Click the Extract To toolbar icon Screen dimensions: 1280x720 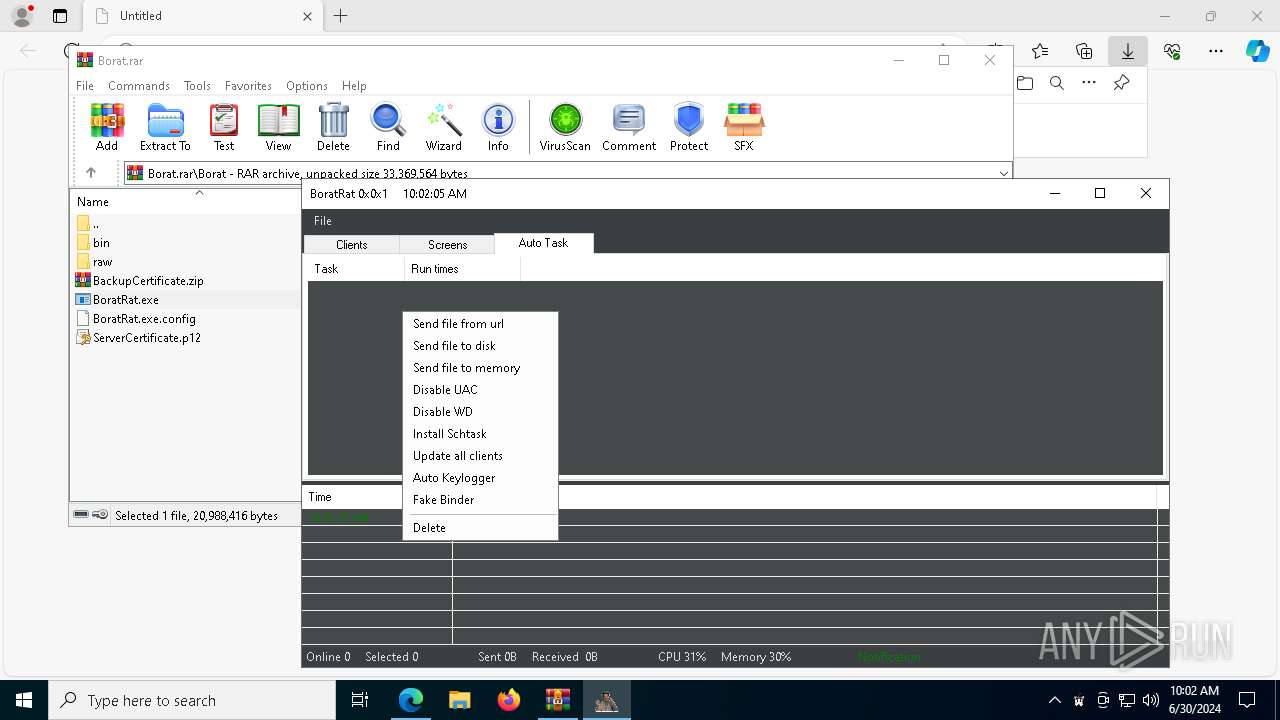pyautogui.click(x=165, y=127)
